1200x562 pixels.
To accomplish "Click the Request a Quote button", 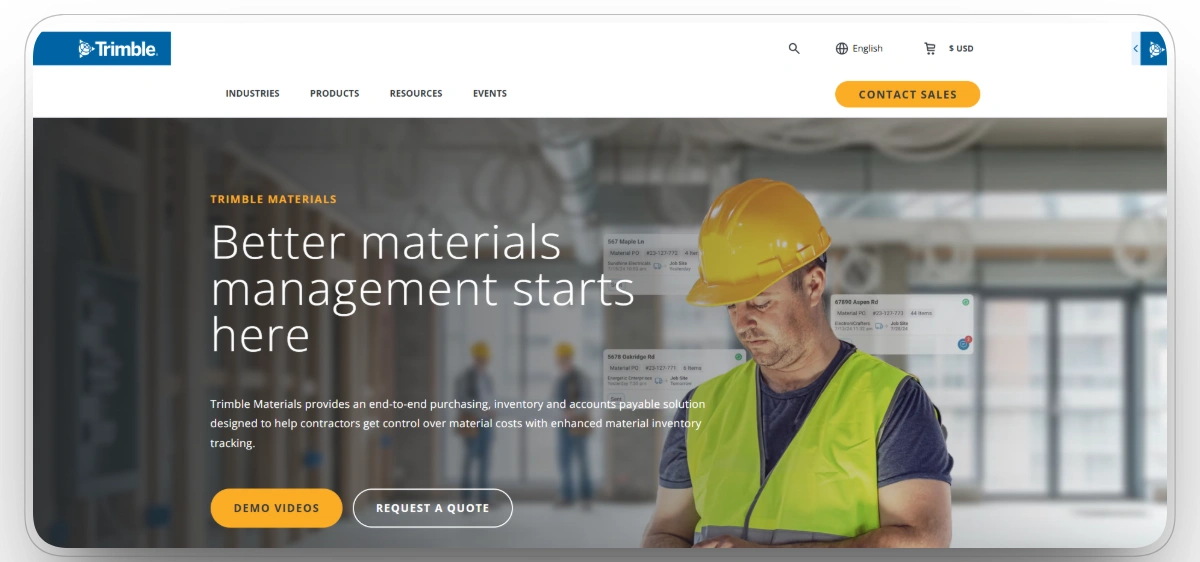I will coord(432,508).
